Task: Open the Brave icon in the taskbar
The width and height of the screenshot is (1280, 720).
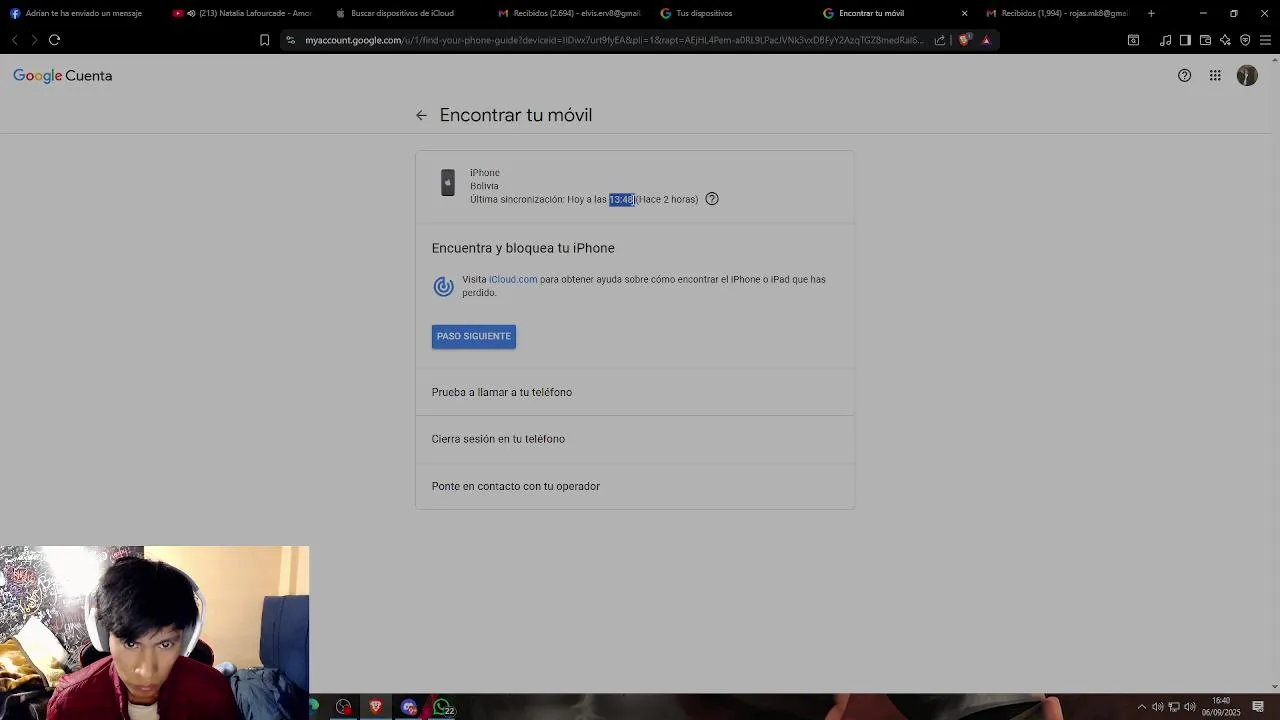Action: tap(376, 707)
